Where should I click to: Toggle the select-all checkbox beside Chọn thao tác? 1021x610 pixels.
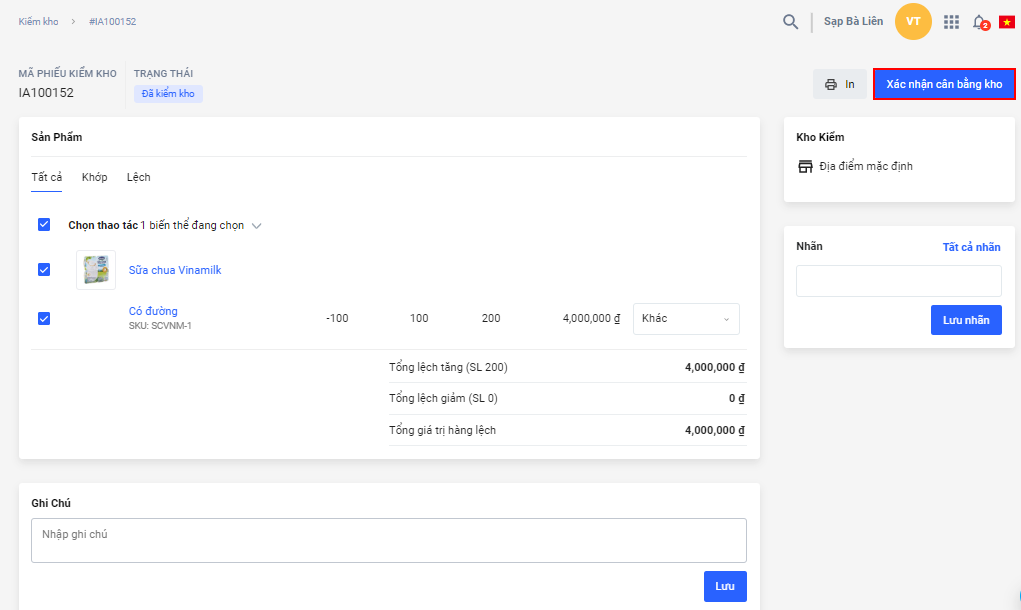[x=44, y=225]
